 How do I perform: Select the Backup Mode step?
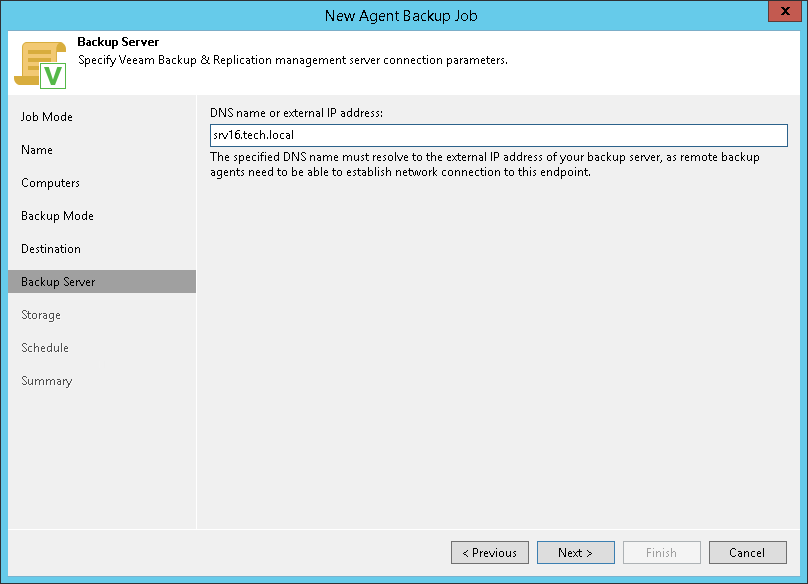[57, 216]
